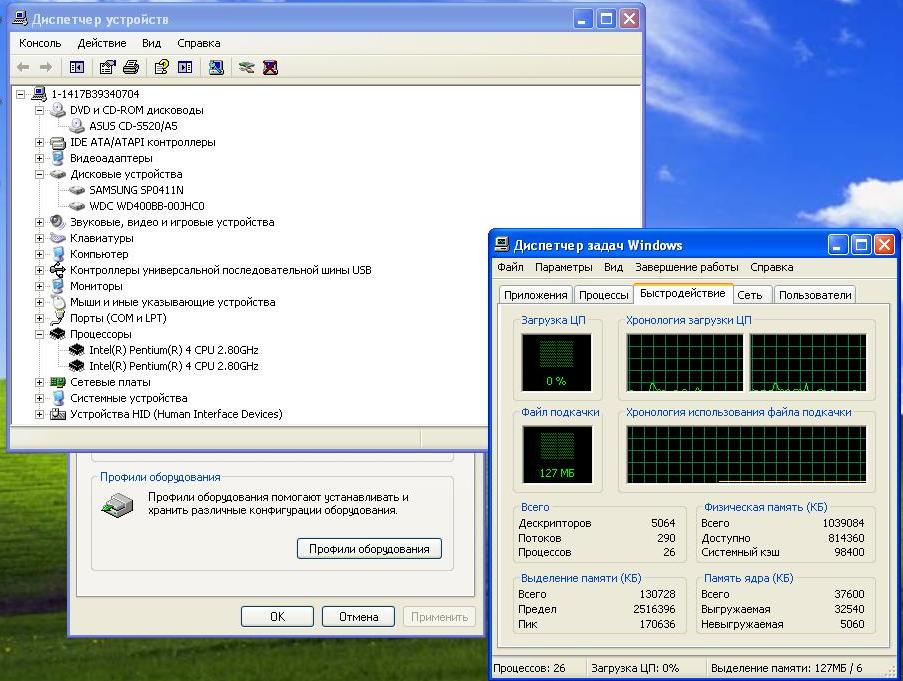Open the Действие menu
This screenshot has height=681, width=903.
click(x=102, y=43)
